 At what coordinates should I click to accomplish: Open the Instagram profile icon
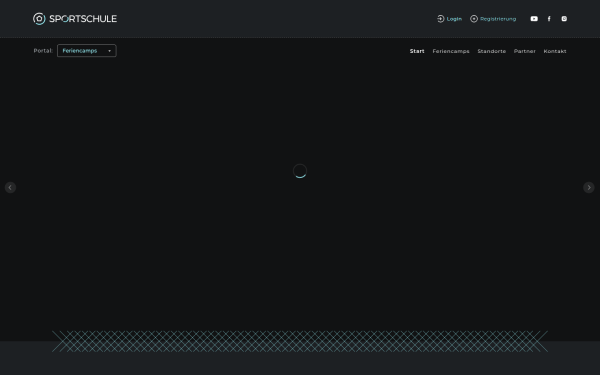564,19
